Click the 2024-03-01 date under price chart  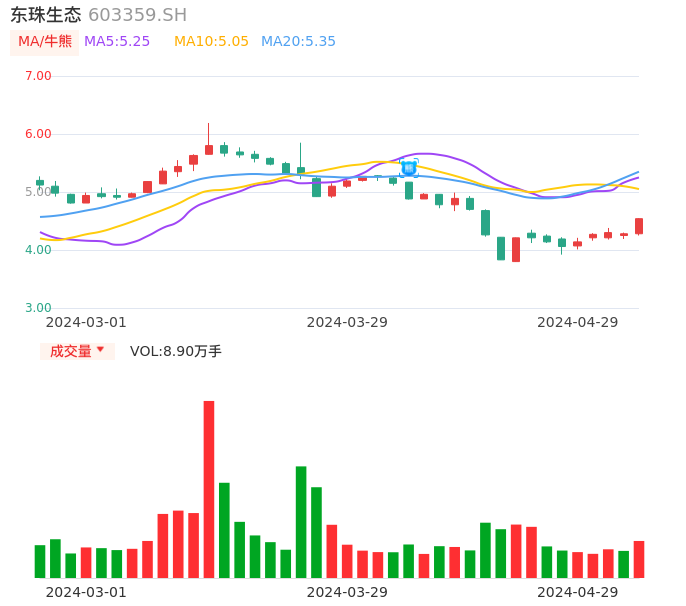[86, 322]
